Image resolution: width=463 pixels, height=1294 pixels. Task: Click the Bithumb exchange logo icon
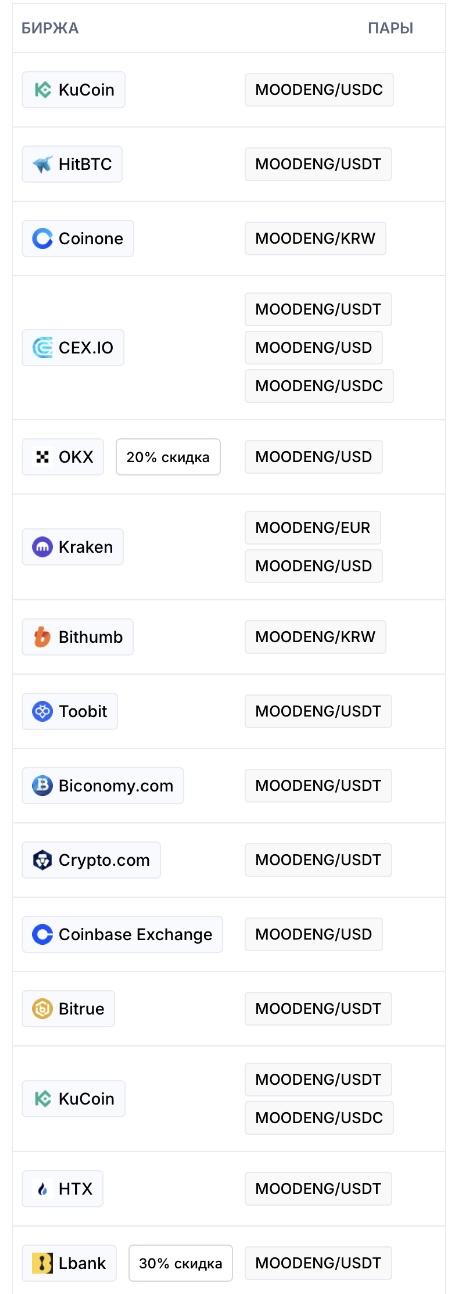(42, 637)
